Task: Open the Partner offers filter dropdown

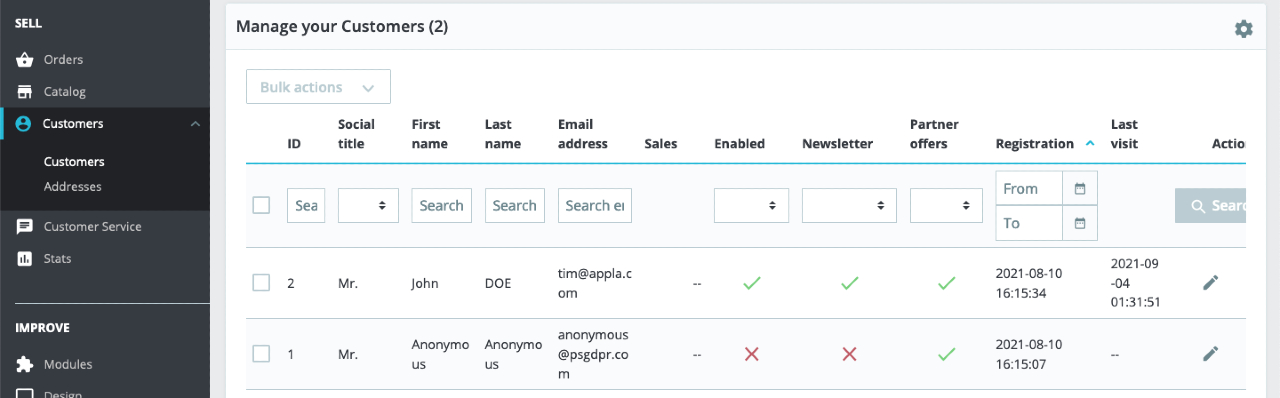Action: pos(946,205)
